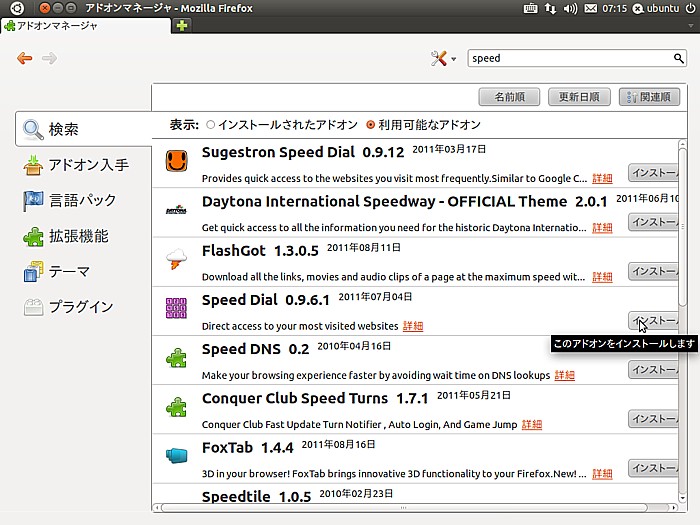Install Sugestron Speed Dial addon

(x=653, y=173)
